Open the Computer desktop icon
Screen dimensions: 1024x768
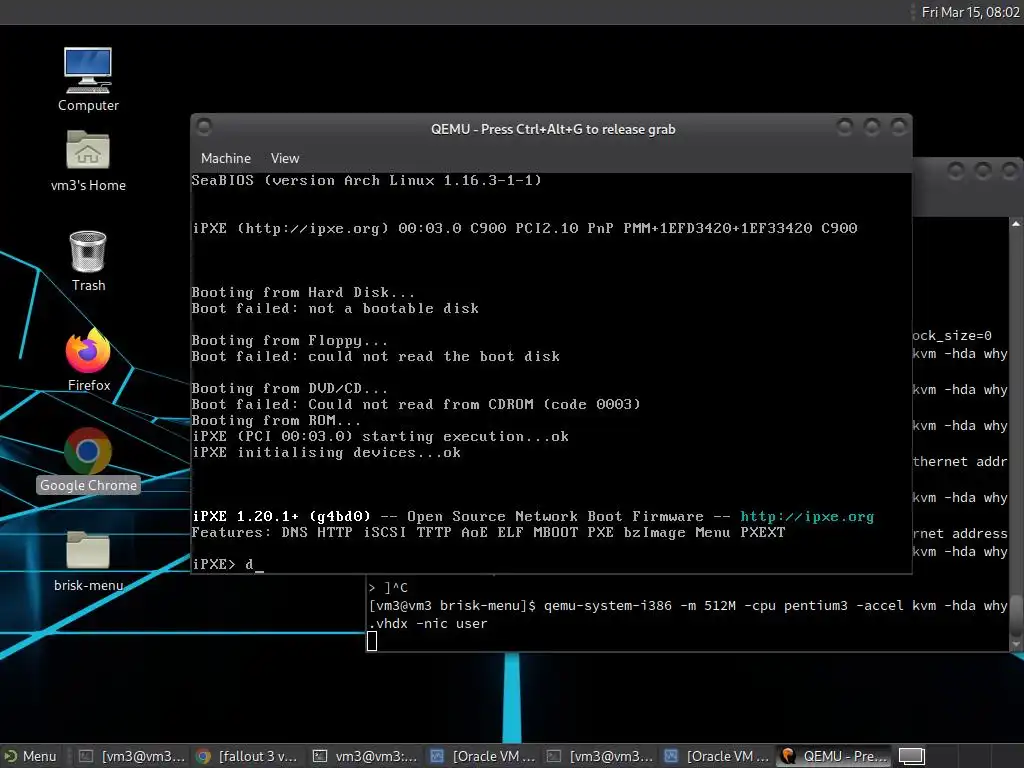88,79
